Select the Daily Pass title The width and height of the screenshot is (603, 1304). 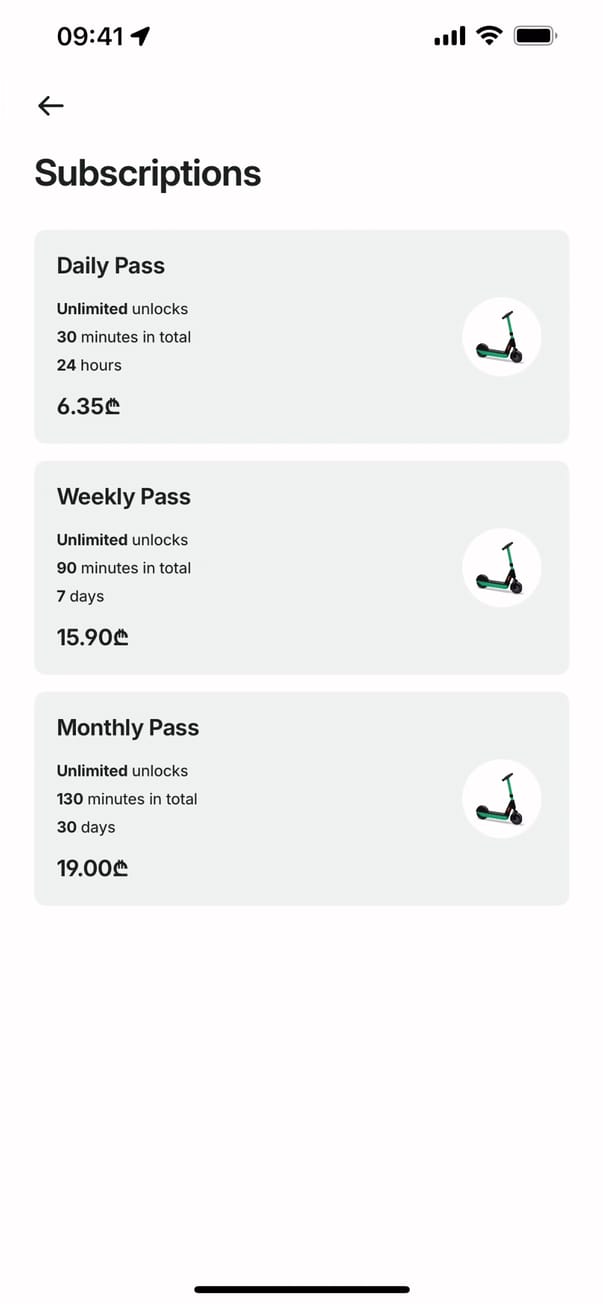[111, 266]
